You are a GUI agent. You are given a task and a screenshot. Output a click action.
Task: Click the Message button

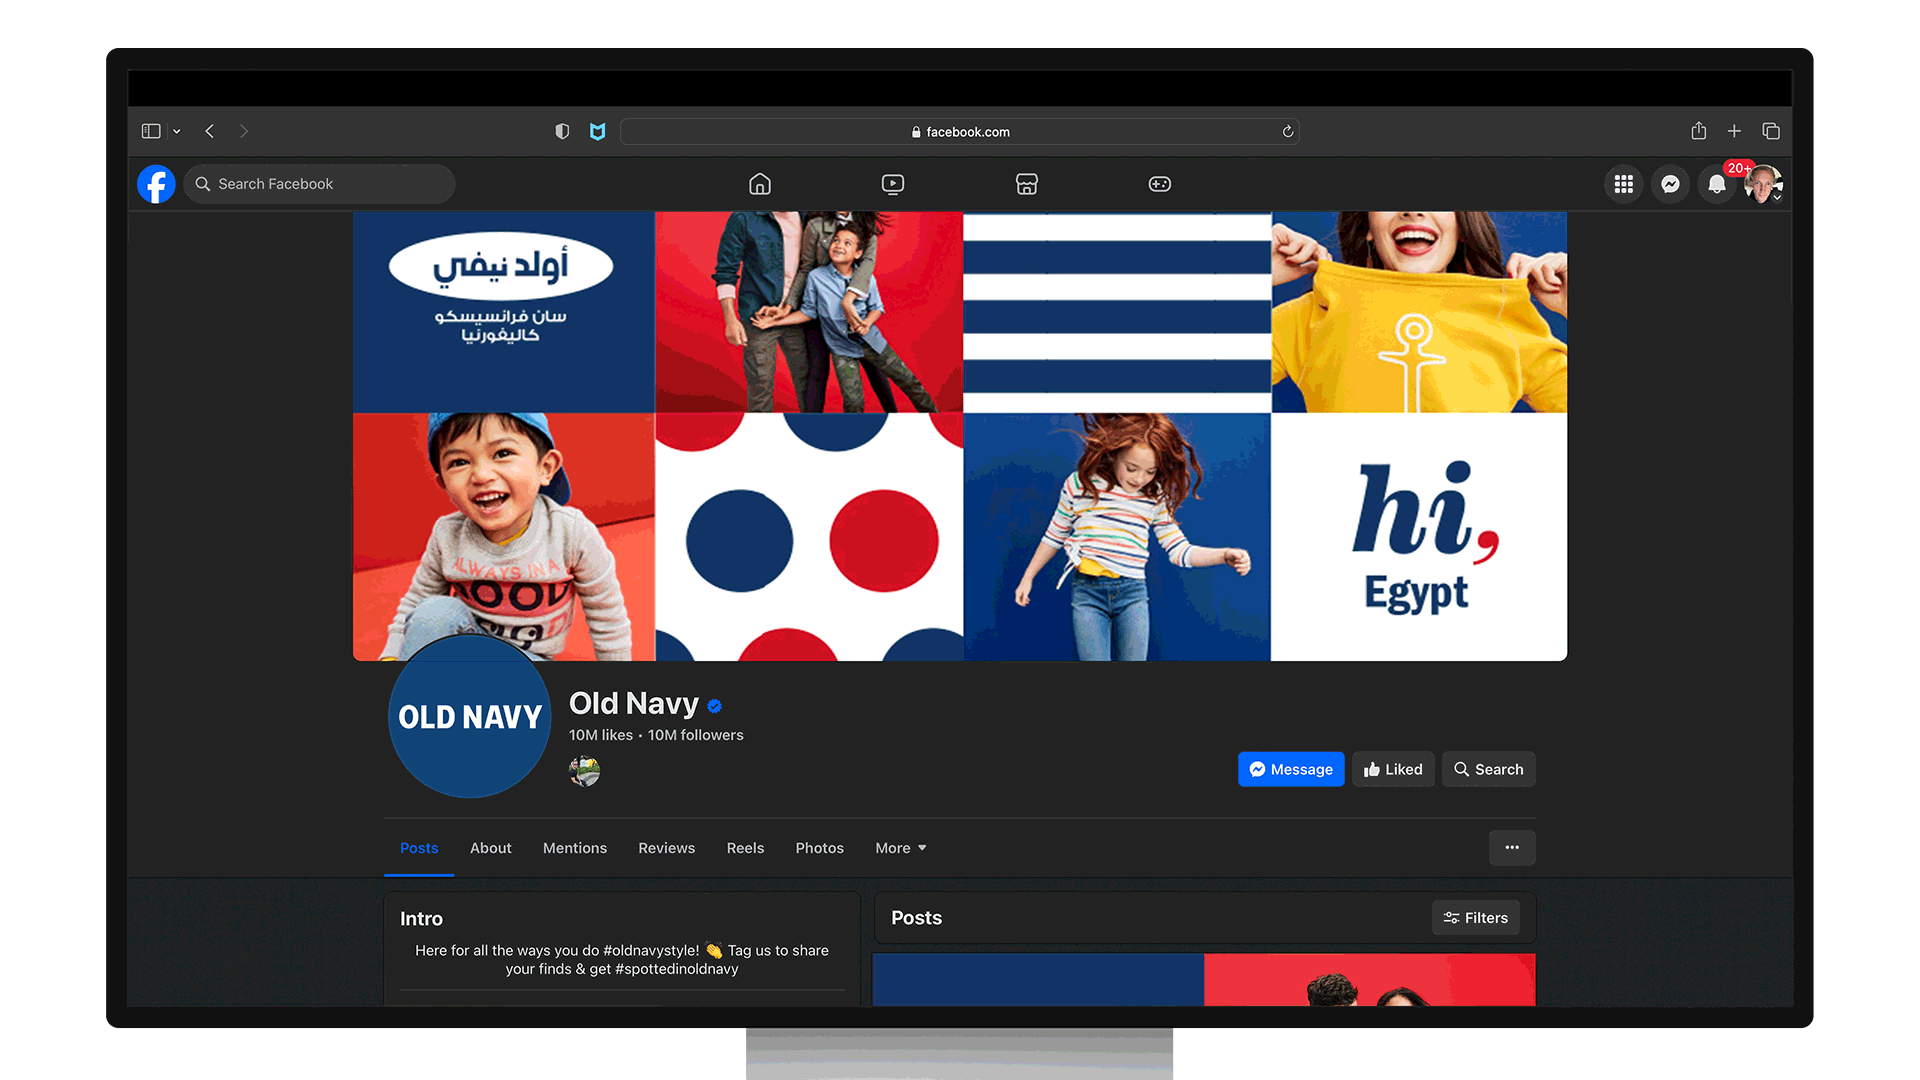tap(1291, 769)
